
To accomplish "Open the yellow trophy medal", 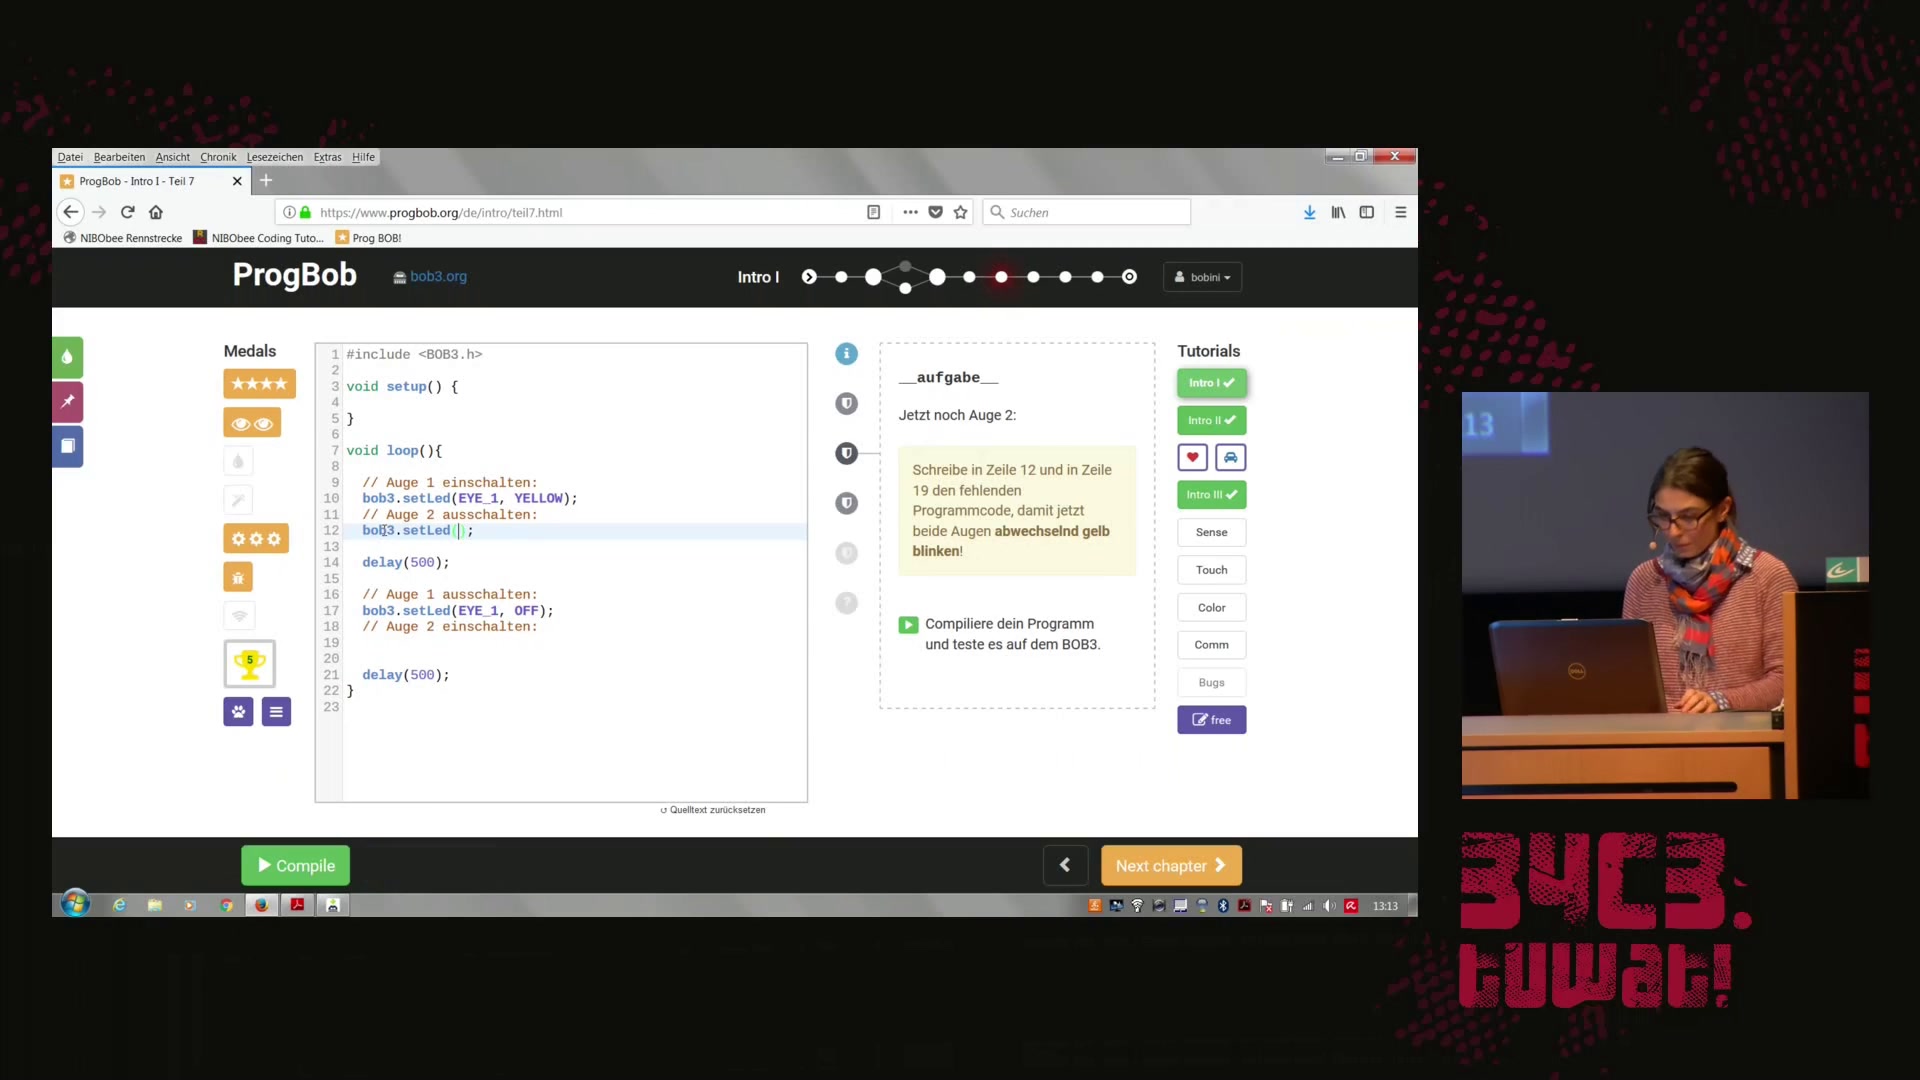I will [249, 663].
